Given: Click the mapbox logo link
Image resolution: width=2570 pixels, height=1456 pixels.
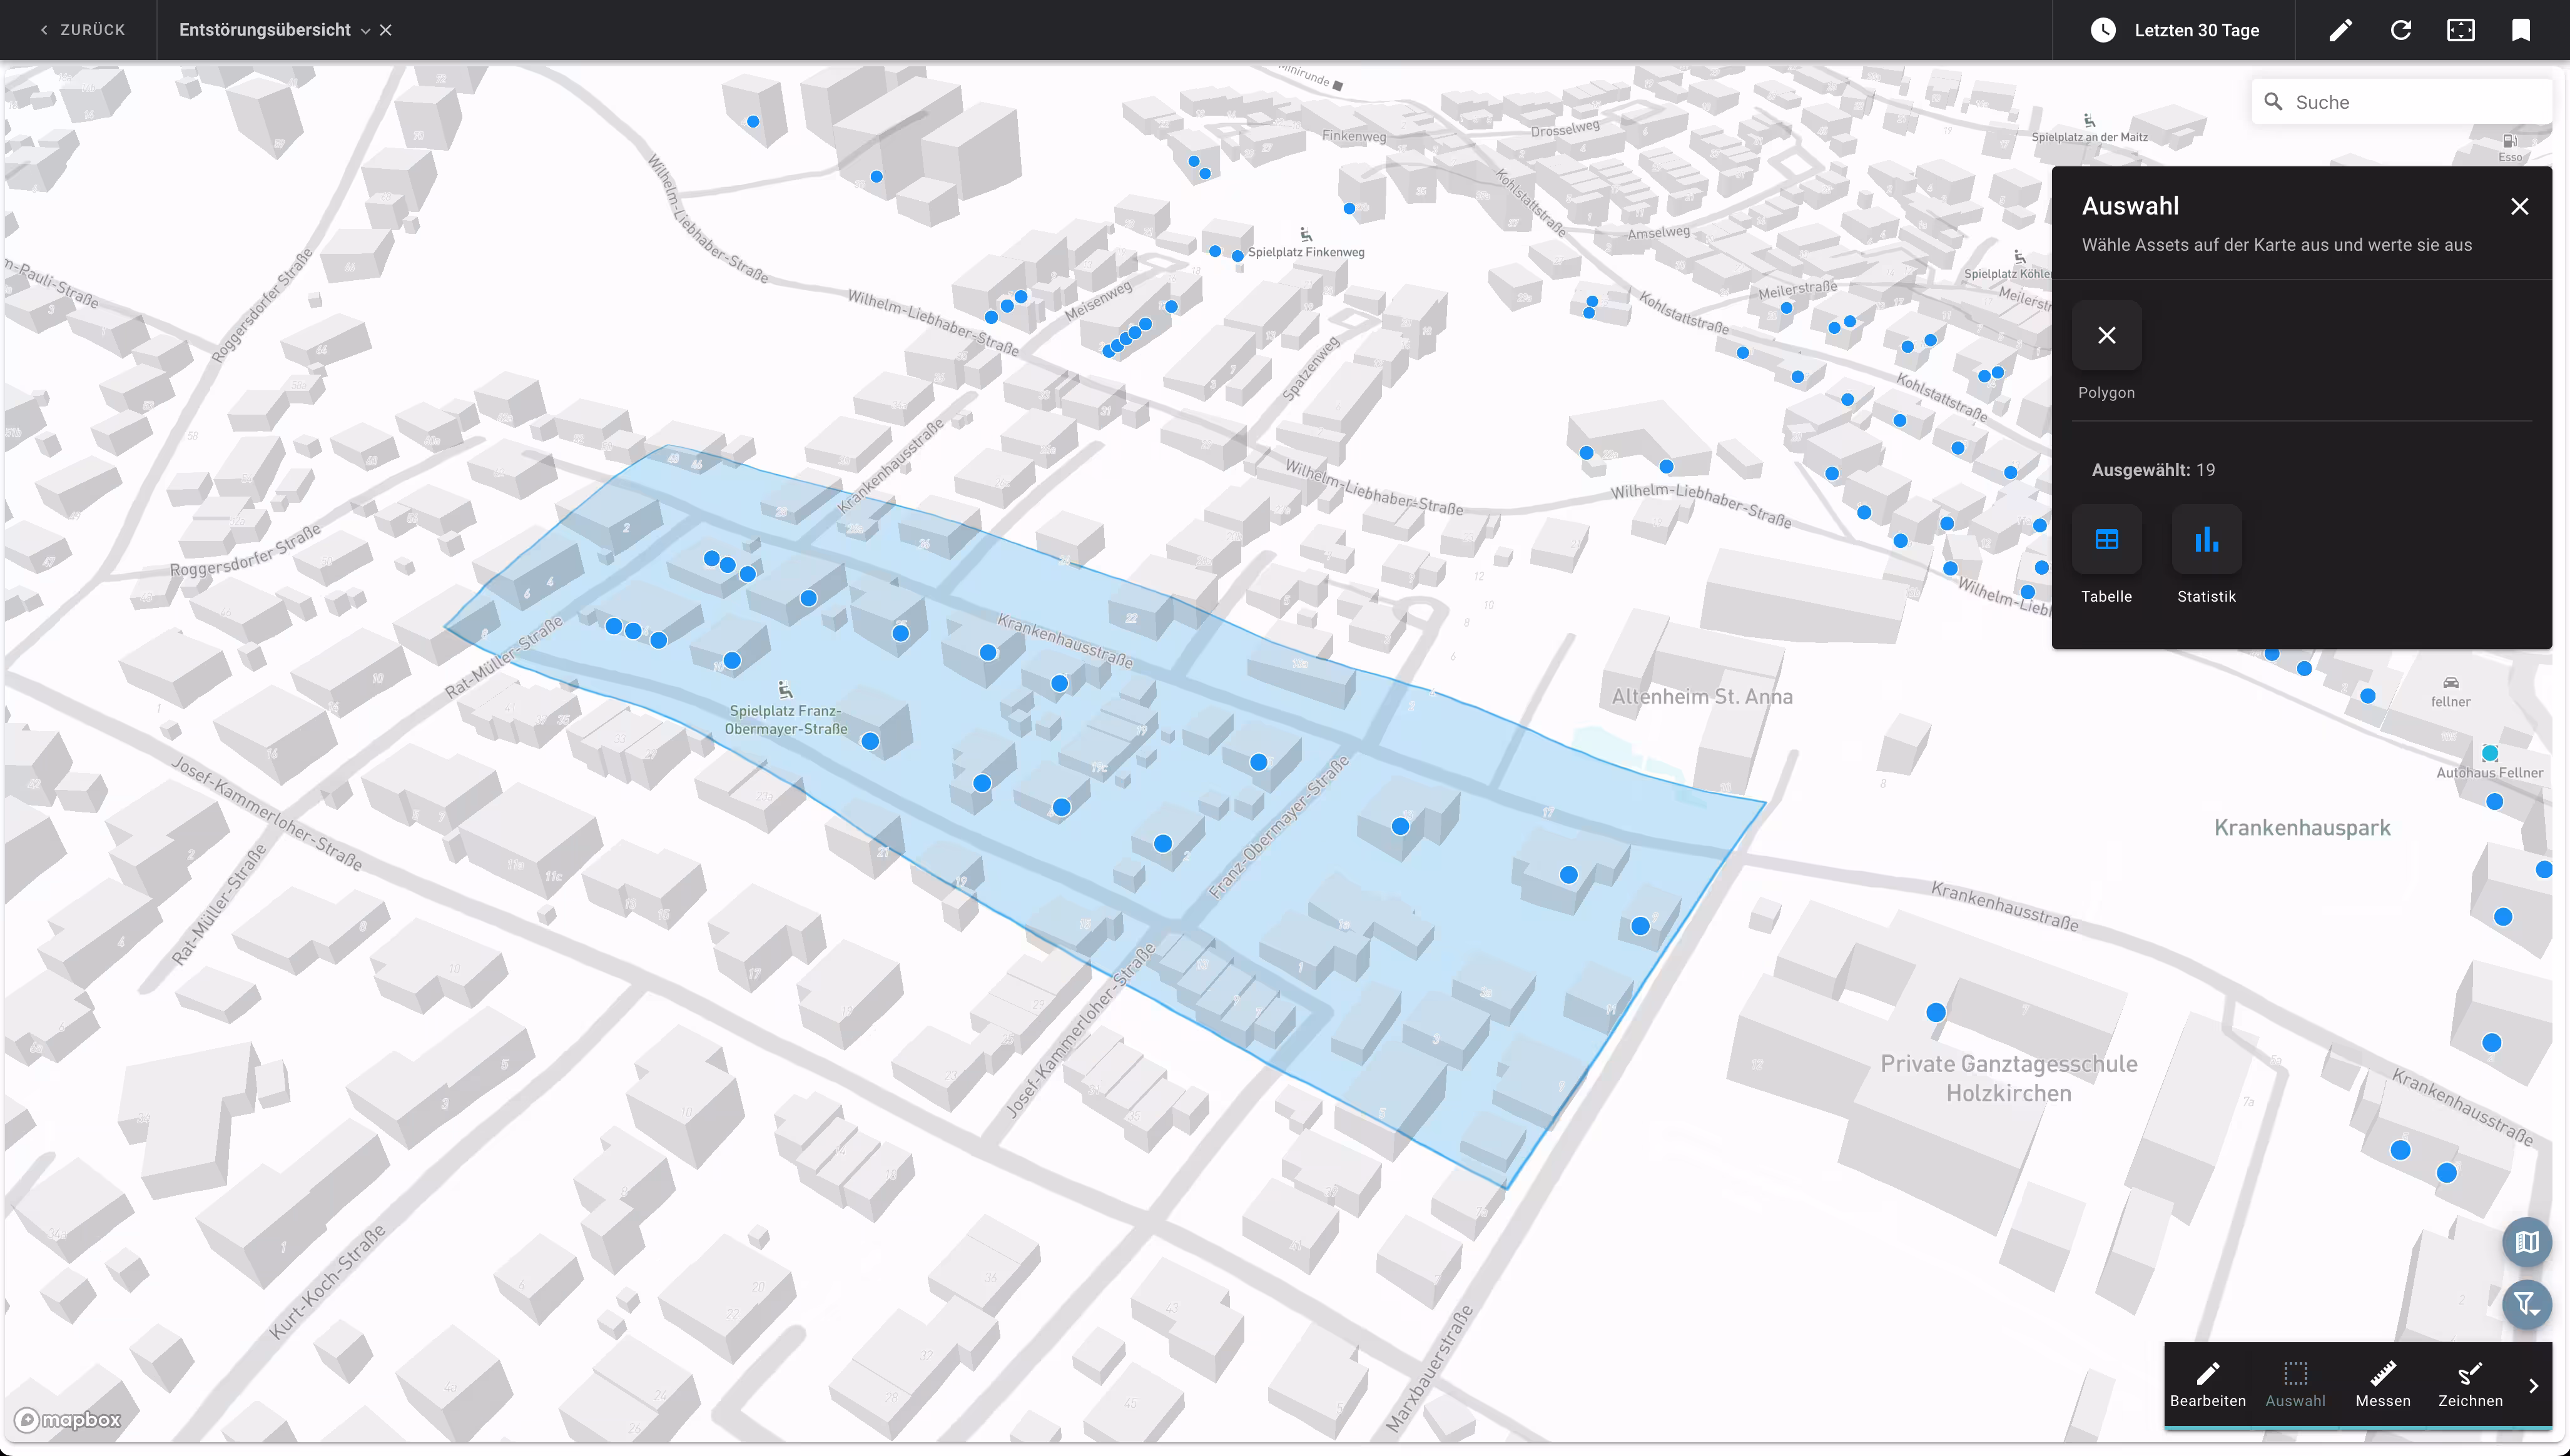Looking at the screenshot, I should tap(68, 1419).
